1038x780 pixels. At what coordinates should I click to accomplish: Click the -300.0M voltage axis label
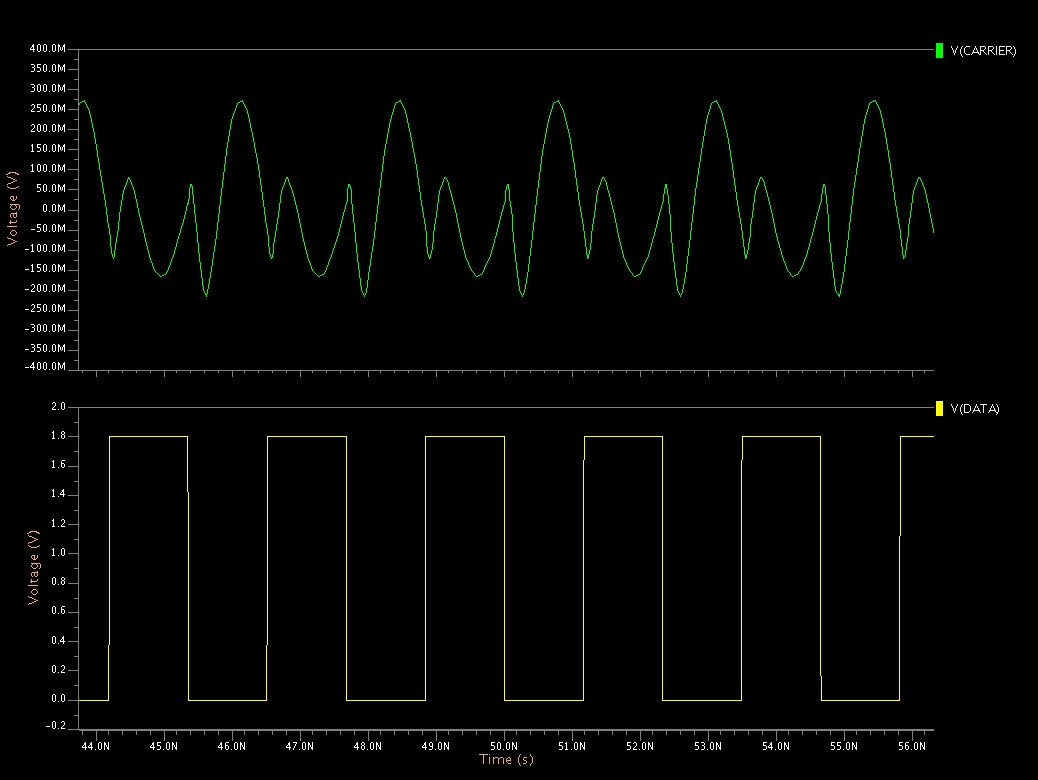pos(45,328)
